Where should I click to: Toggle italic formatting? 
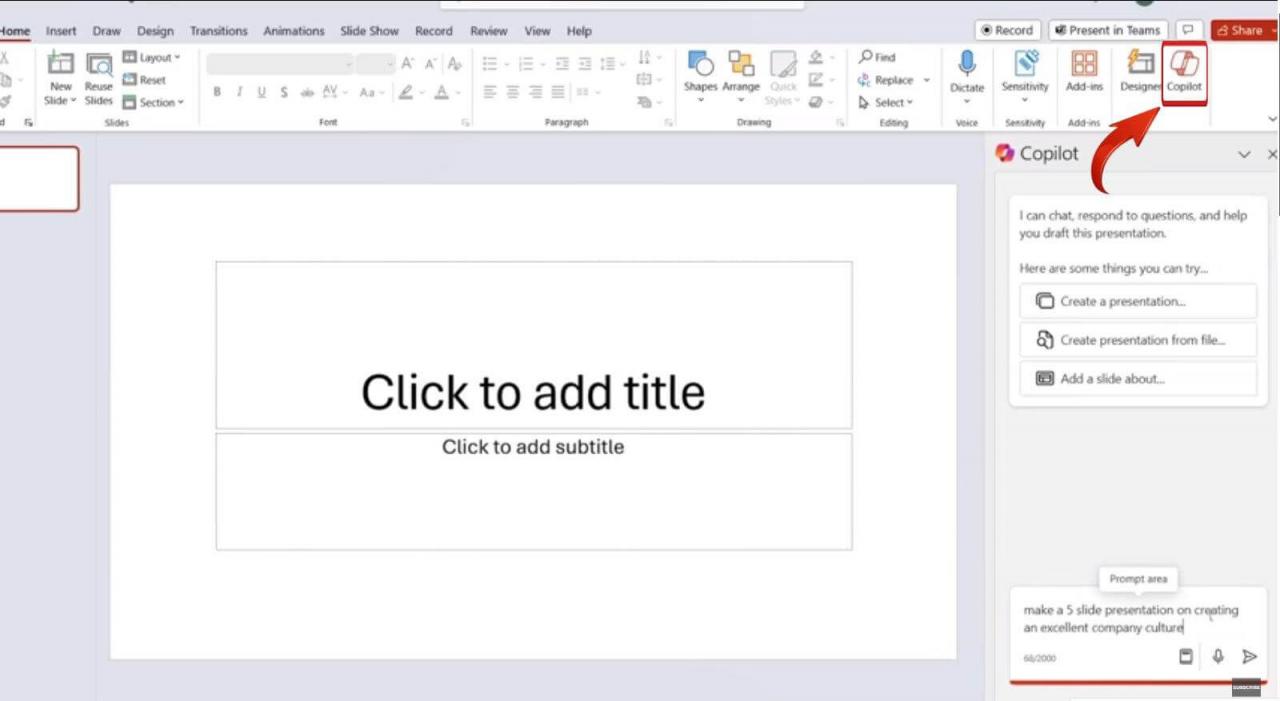[x=239, y=91]
